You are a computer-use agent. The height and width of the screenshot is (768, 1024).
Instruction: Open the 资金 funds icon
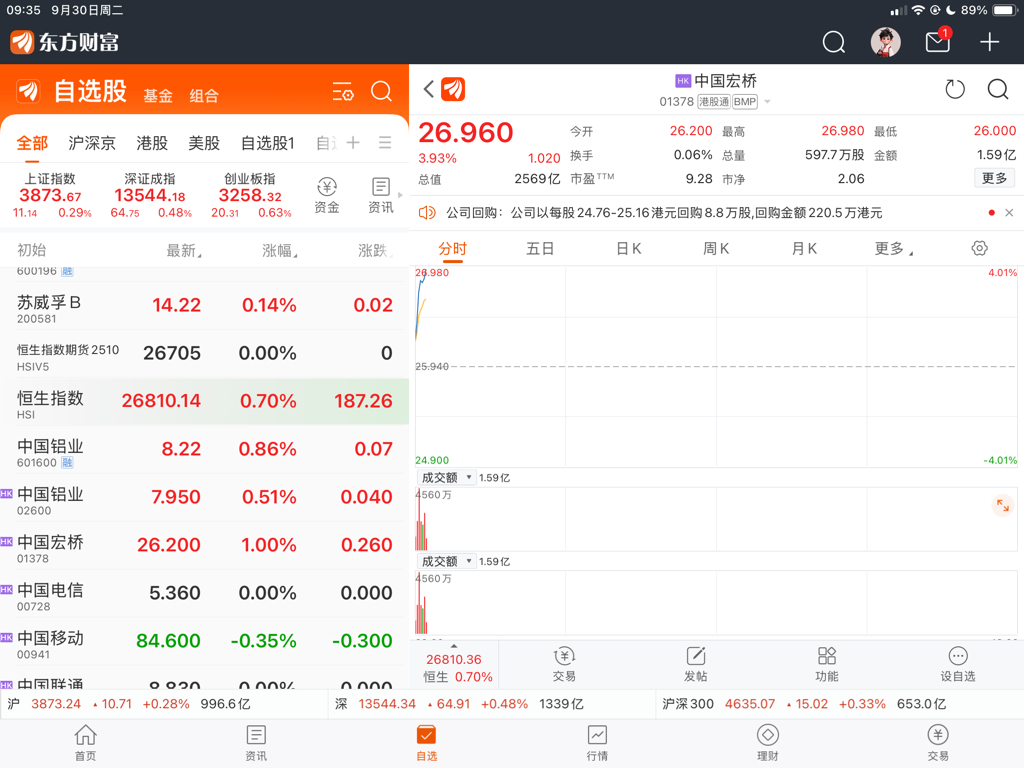327,195
